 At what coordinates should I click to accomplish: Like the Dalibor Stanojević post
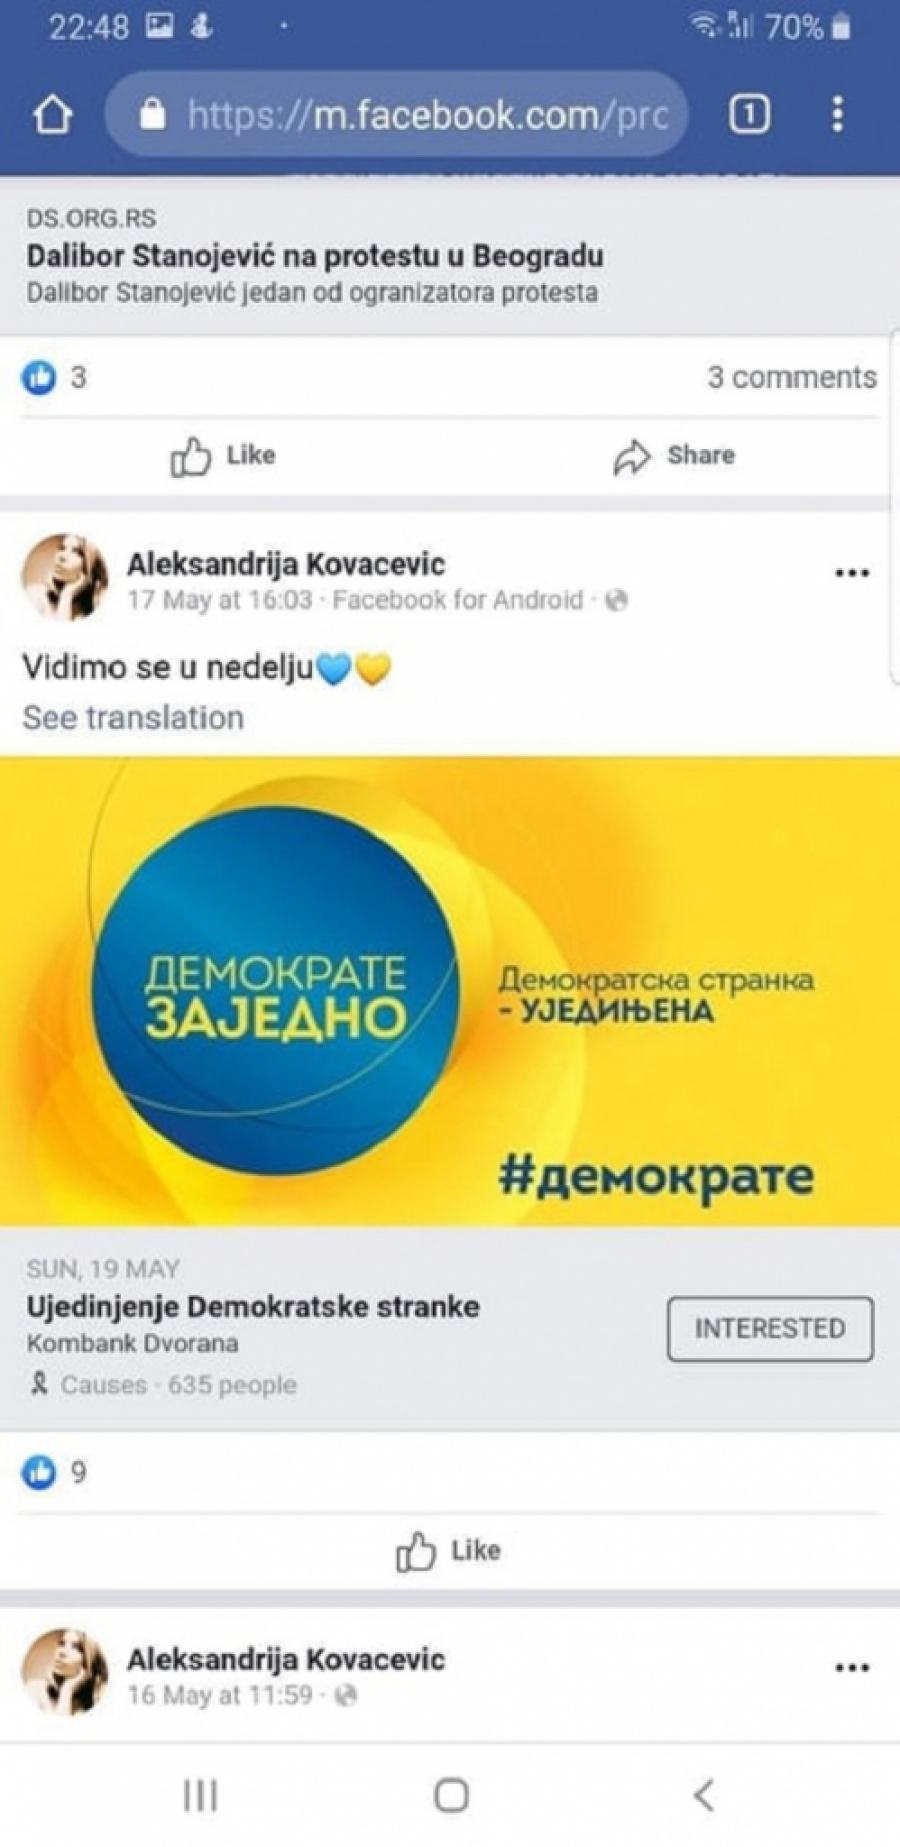tap(222, 456)
